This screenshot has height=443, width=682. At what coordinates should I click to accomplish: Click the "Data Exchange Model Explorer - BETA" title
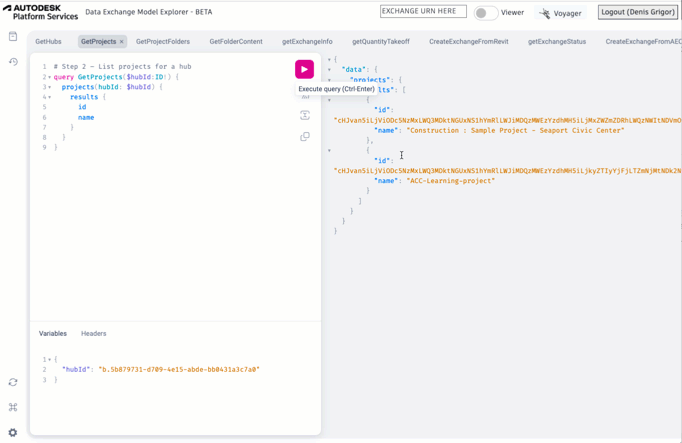(149, 12)
